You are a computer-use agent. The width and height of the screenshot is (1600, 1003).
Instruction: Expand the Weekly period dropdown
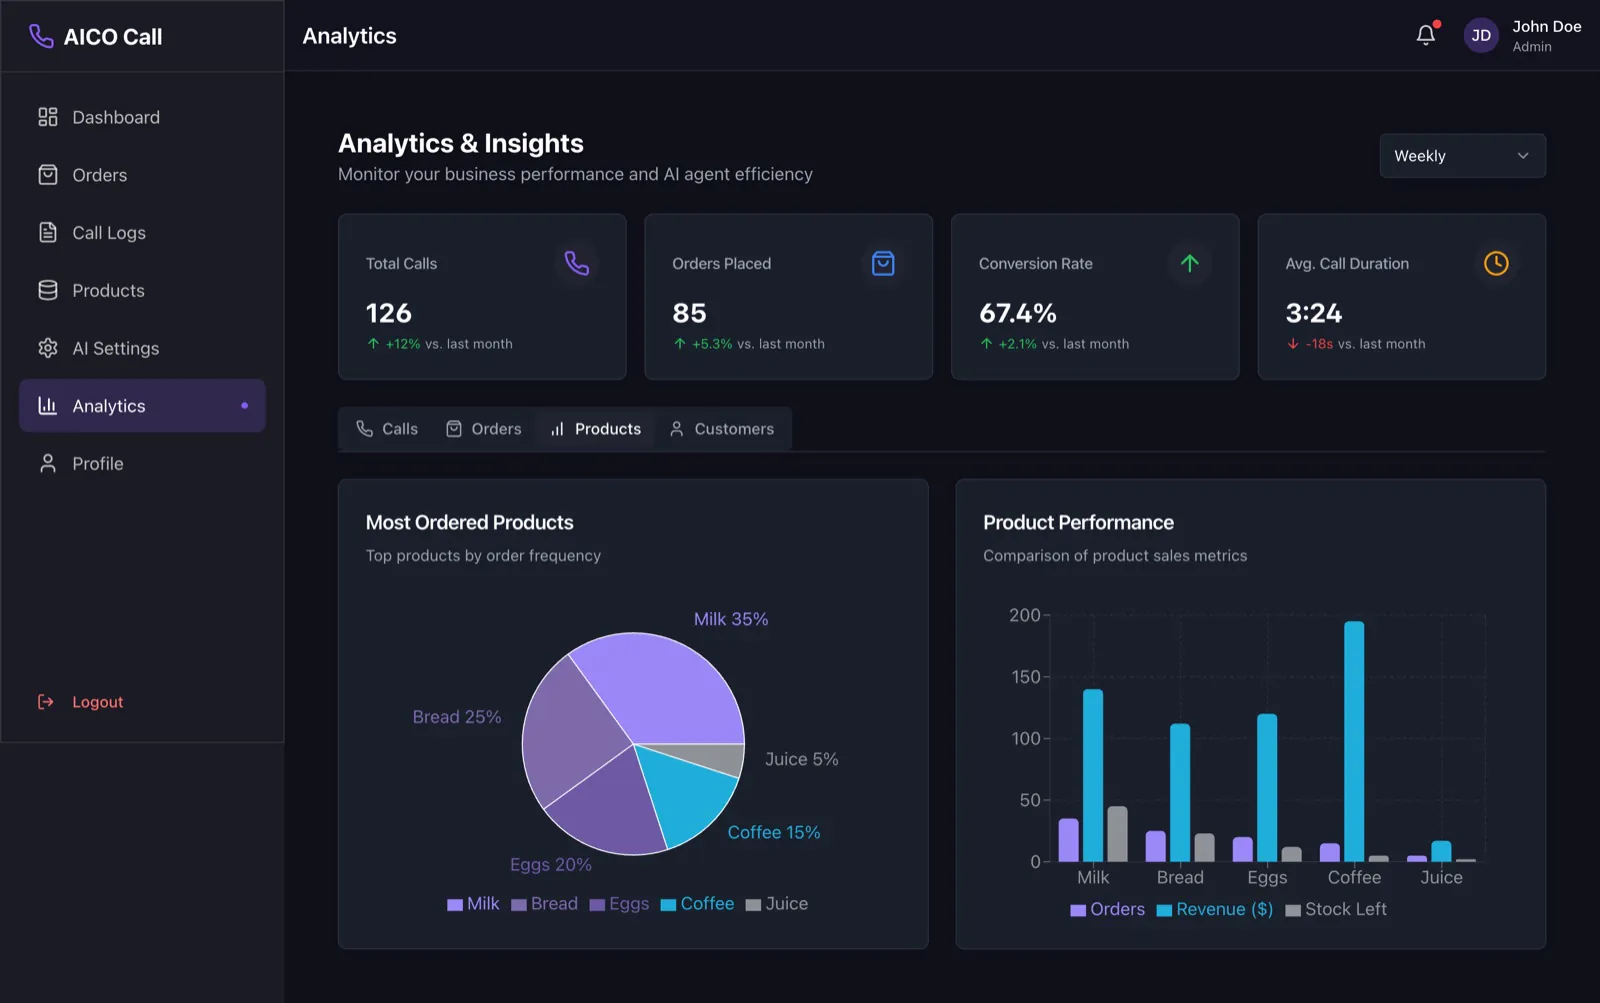point(1463,156)
